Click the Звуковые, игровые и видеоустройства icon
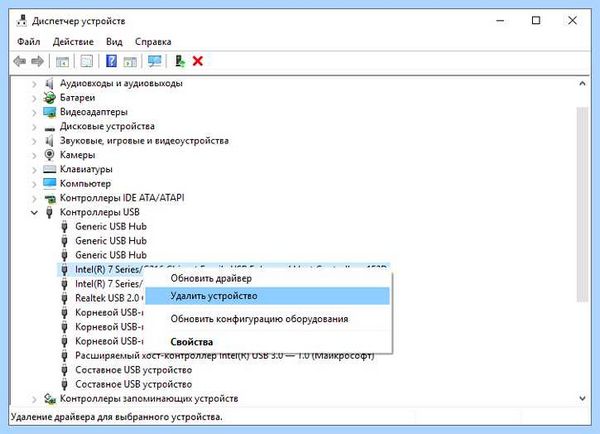 49,140
